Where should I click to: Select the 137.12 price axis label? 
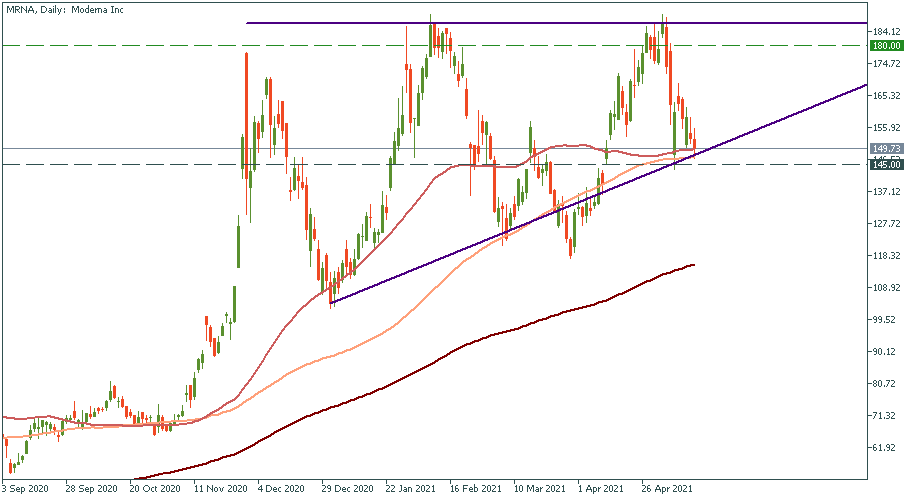click(881, 192)
